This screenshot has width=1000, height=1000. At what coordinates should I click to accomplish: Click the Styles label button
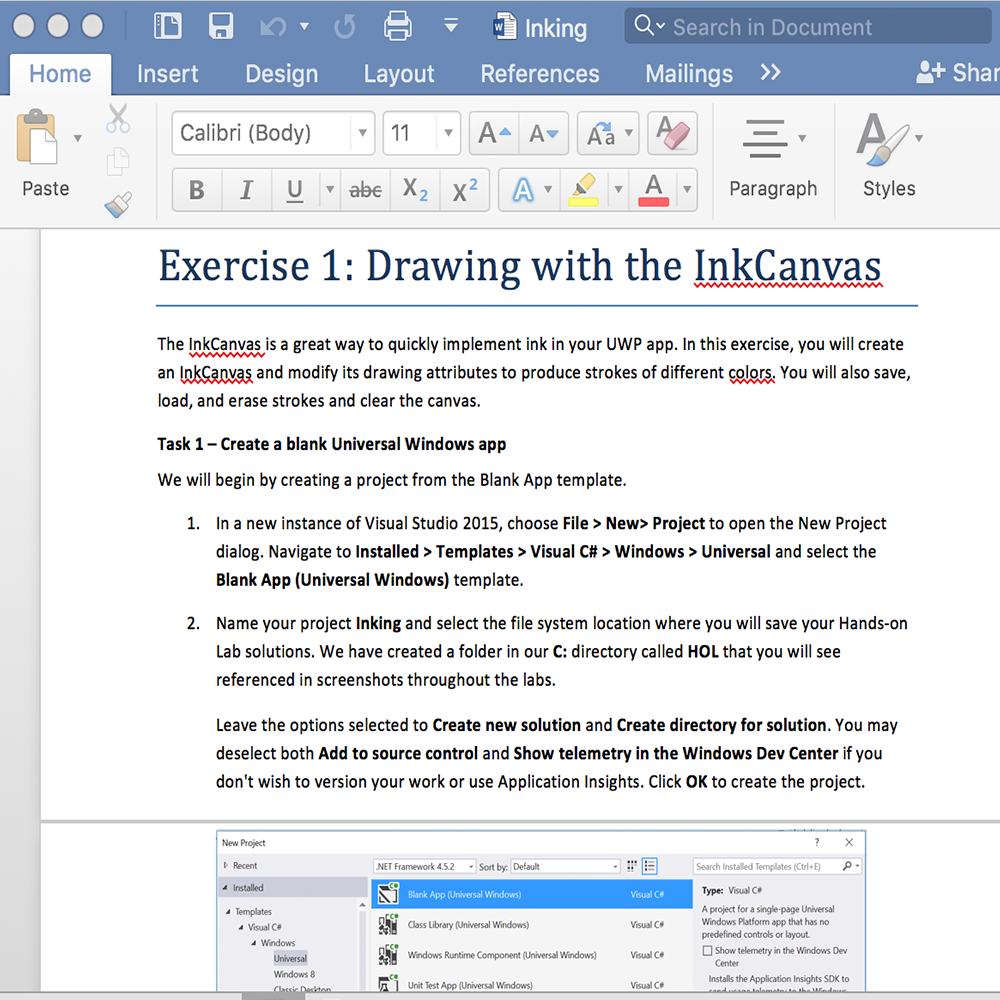coord(889,189)
